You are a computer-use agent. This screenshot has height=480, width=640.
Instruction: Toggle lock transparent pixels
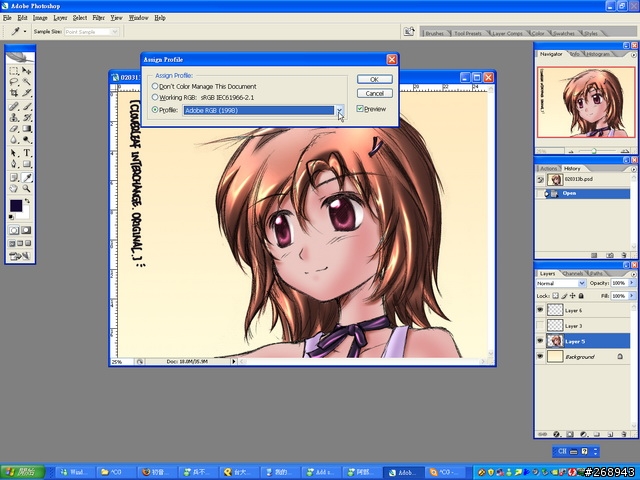tap(555, 296)
